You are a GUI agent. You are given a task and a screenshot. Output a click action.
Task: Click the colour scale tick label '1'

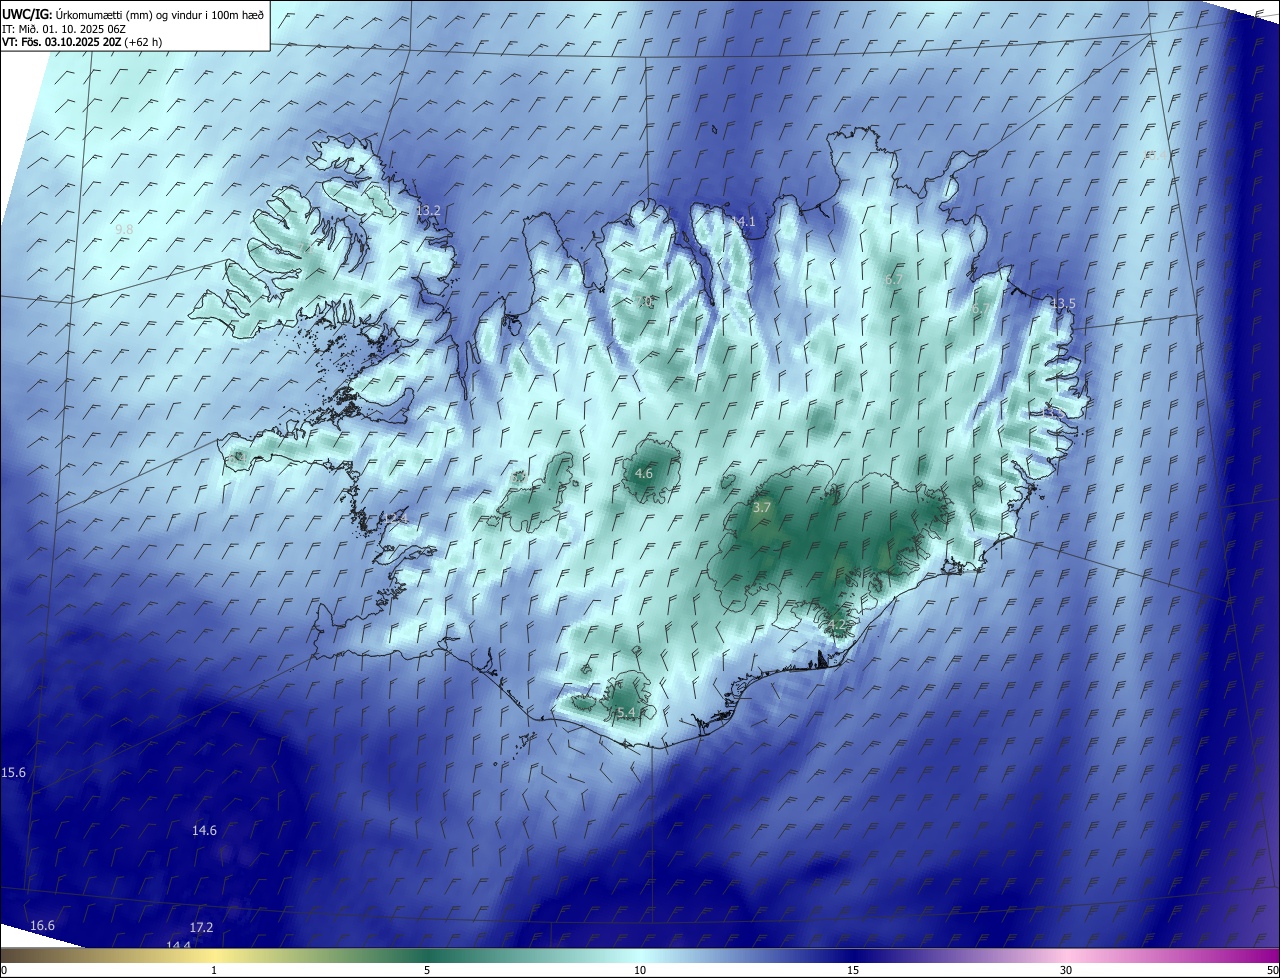(214, 970)
